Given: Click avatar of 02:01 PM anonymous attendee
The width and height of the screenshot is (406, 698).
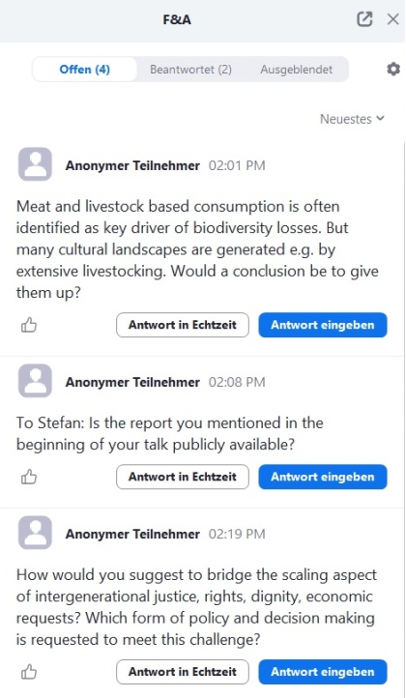Looking at the screenshot, I should 35,164.
